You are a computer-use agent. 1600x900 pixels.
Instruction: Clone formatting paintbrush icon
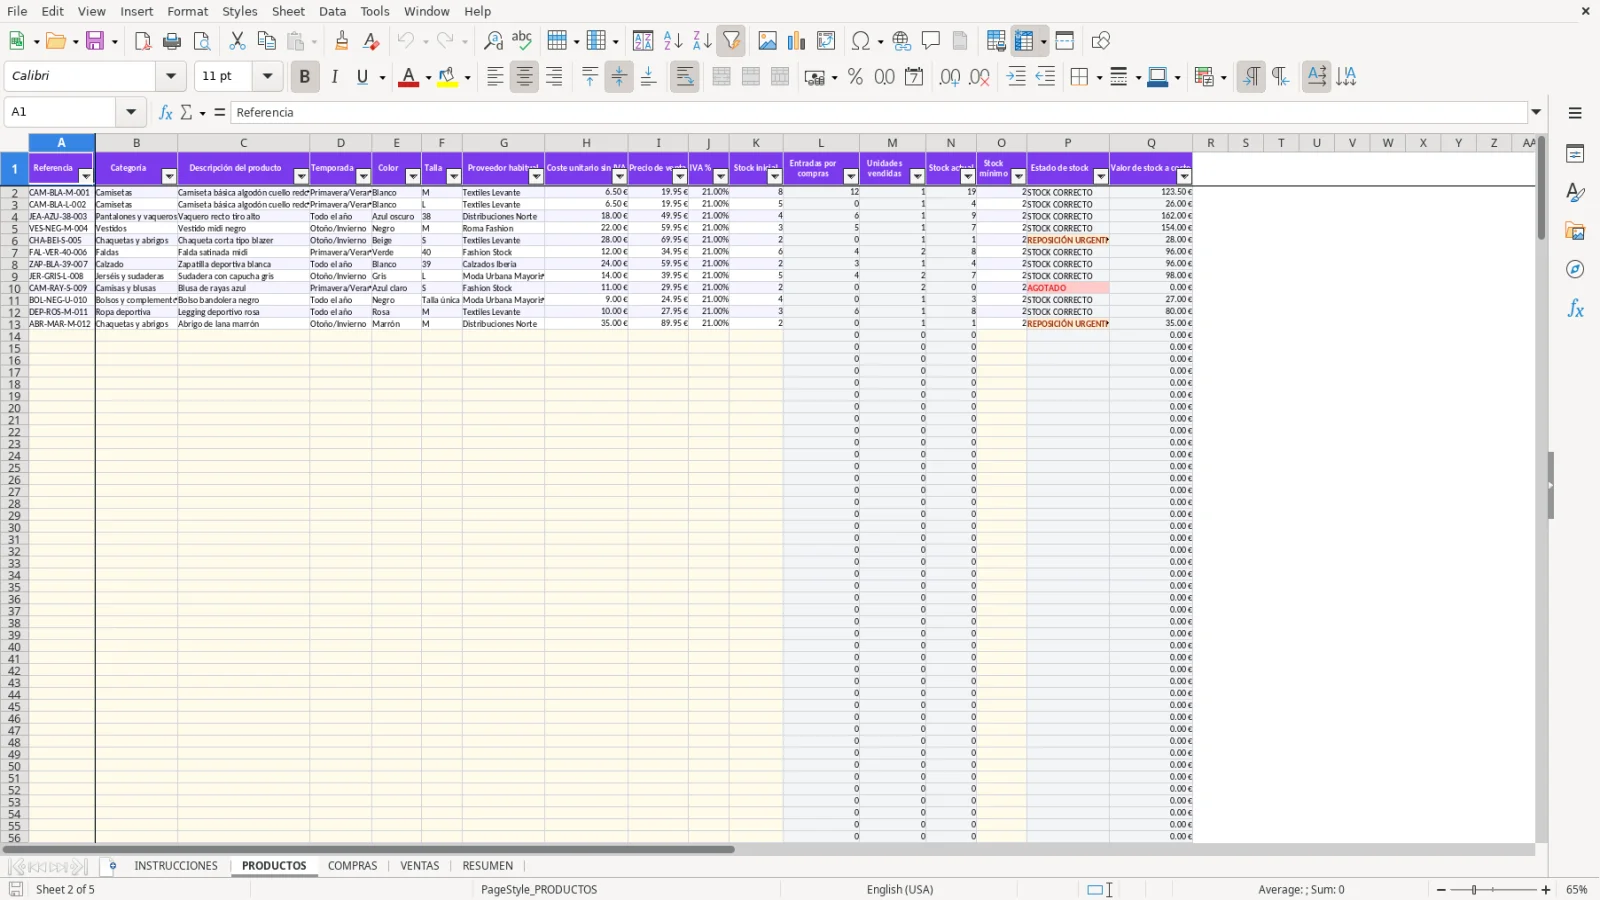point(342,41)
